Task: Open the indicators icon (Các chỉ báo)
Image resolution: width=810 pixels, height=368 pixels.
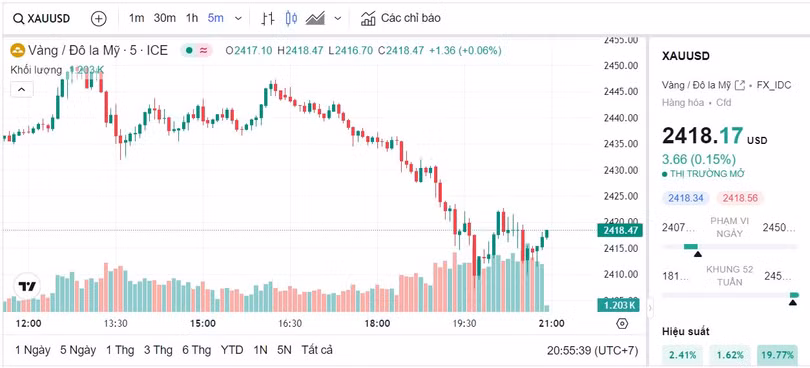Action: coord(368,19)
